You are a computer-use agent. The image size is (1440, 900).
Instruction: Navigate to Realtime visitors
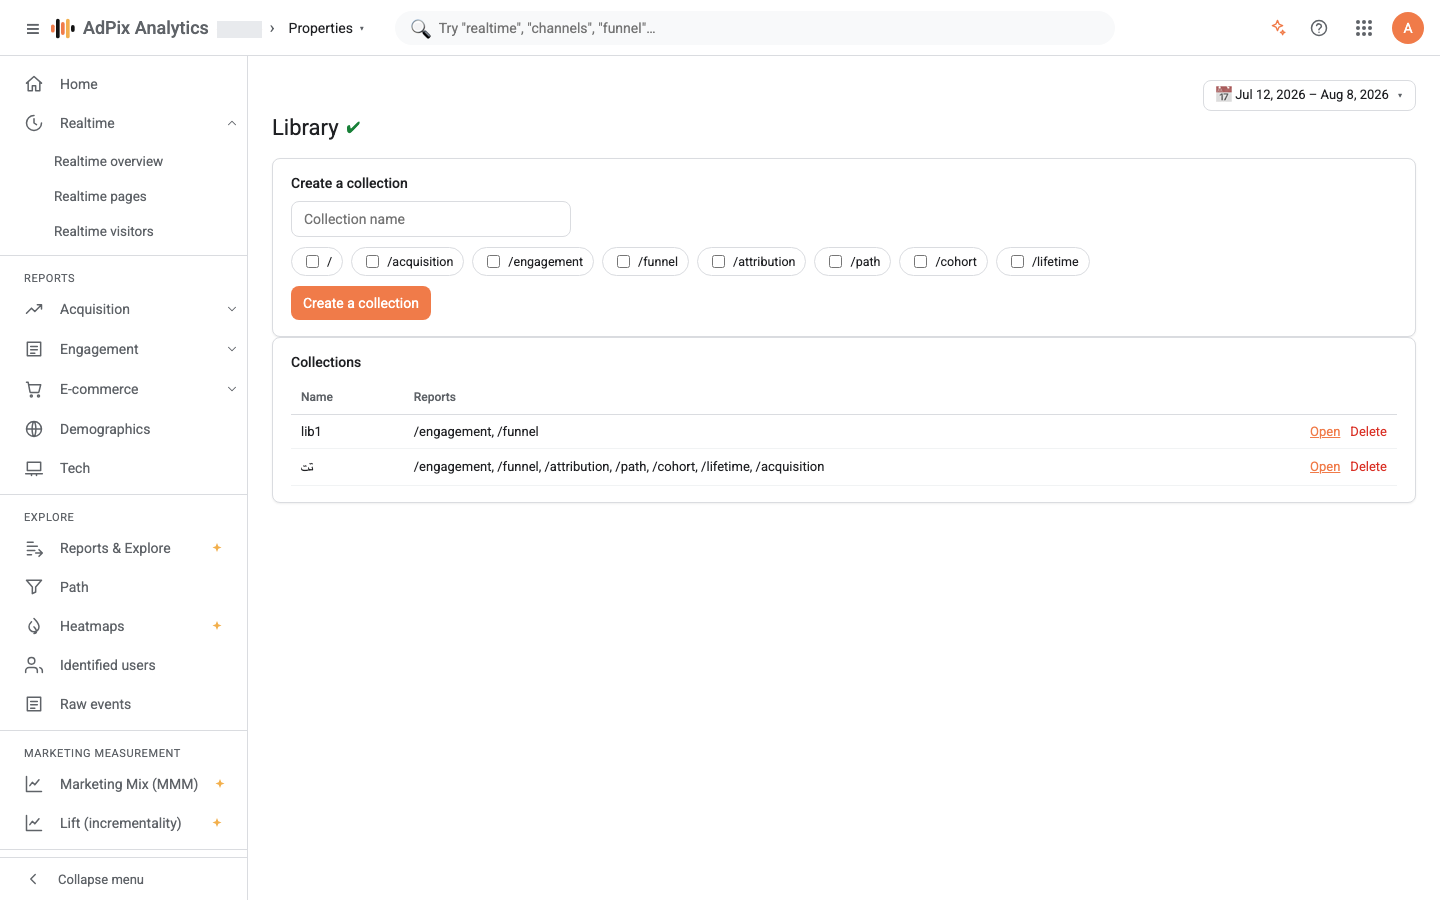104,231
